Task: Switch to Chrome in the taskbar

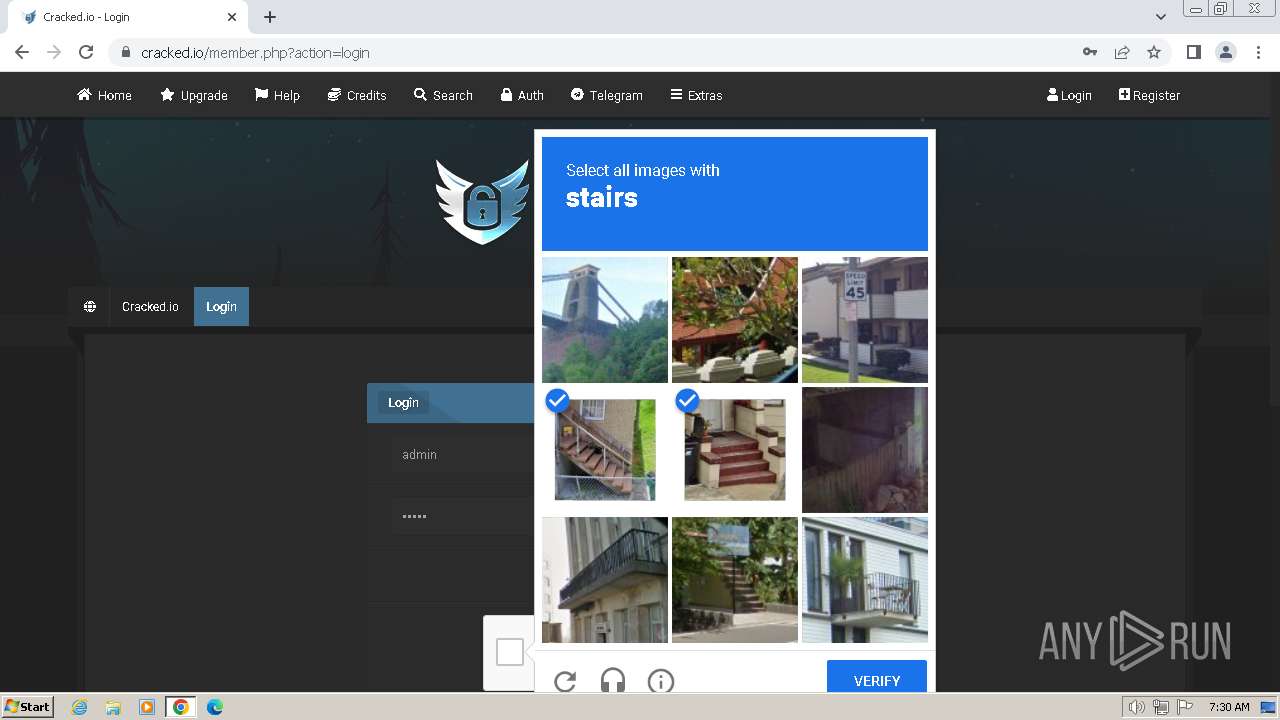Action: tap(181, 707)
